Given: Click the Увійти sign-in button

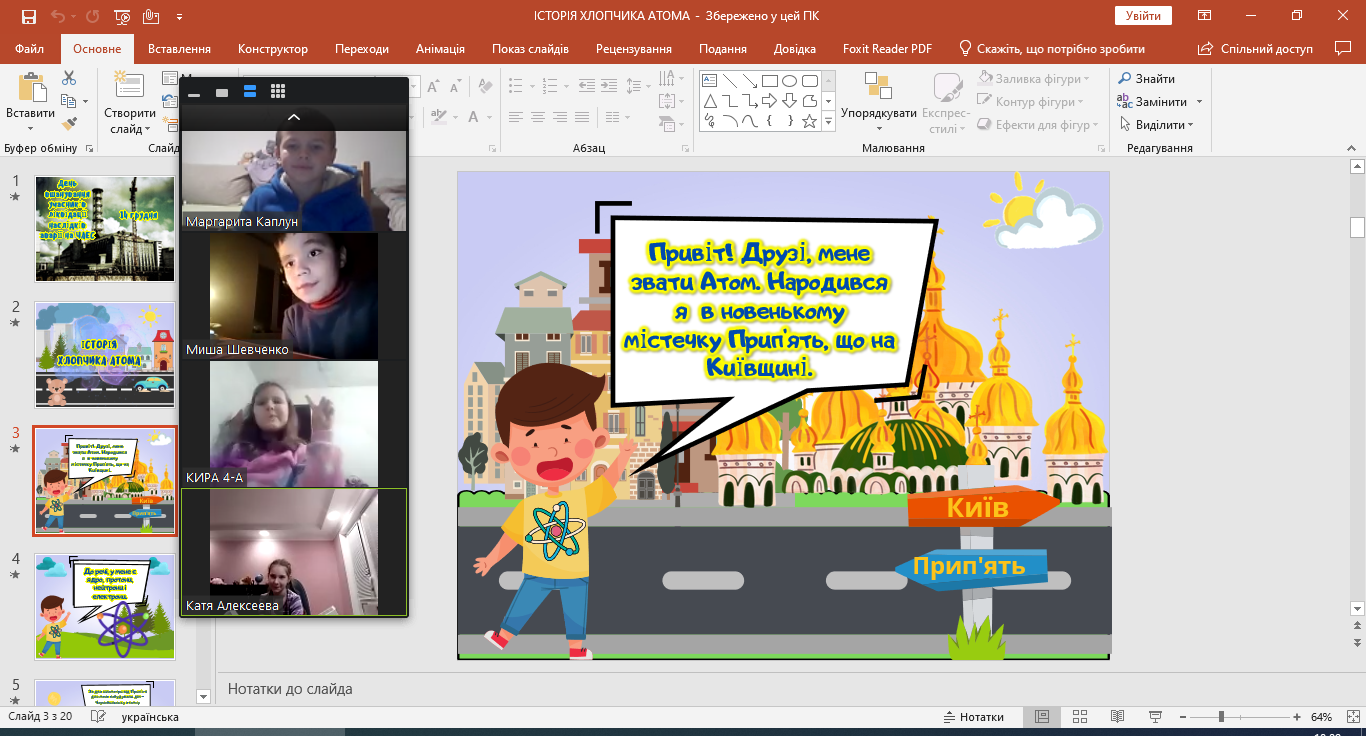Looking at the screenshot, I should point(1143,16).
